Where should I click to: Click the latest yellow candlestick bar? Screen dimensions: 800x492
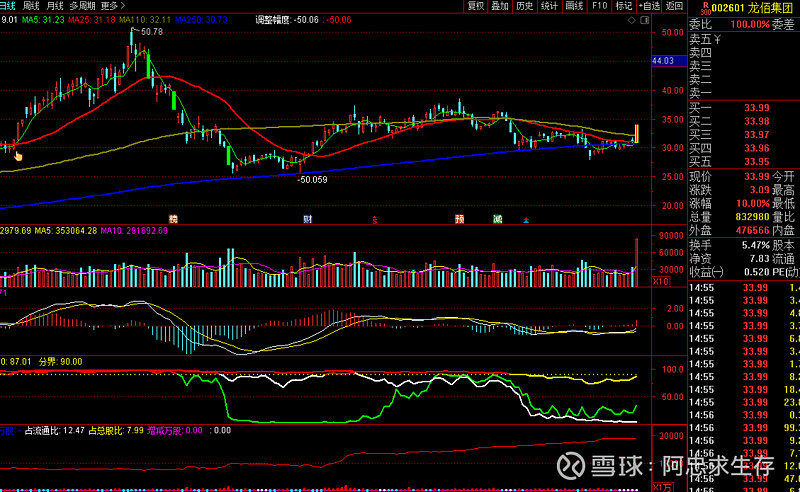click(x=636, y=134)
